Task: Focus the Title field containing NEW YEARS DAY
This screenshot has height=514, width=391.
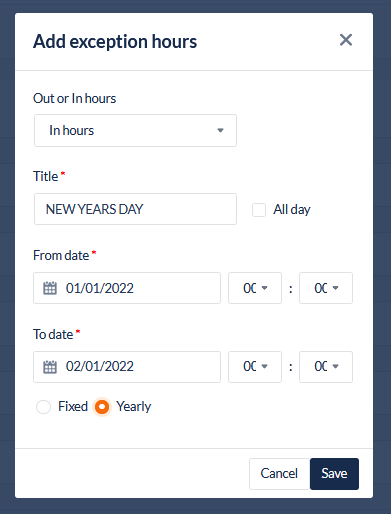Action: [x=135, y=209]
